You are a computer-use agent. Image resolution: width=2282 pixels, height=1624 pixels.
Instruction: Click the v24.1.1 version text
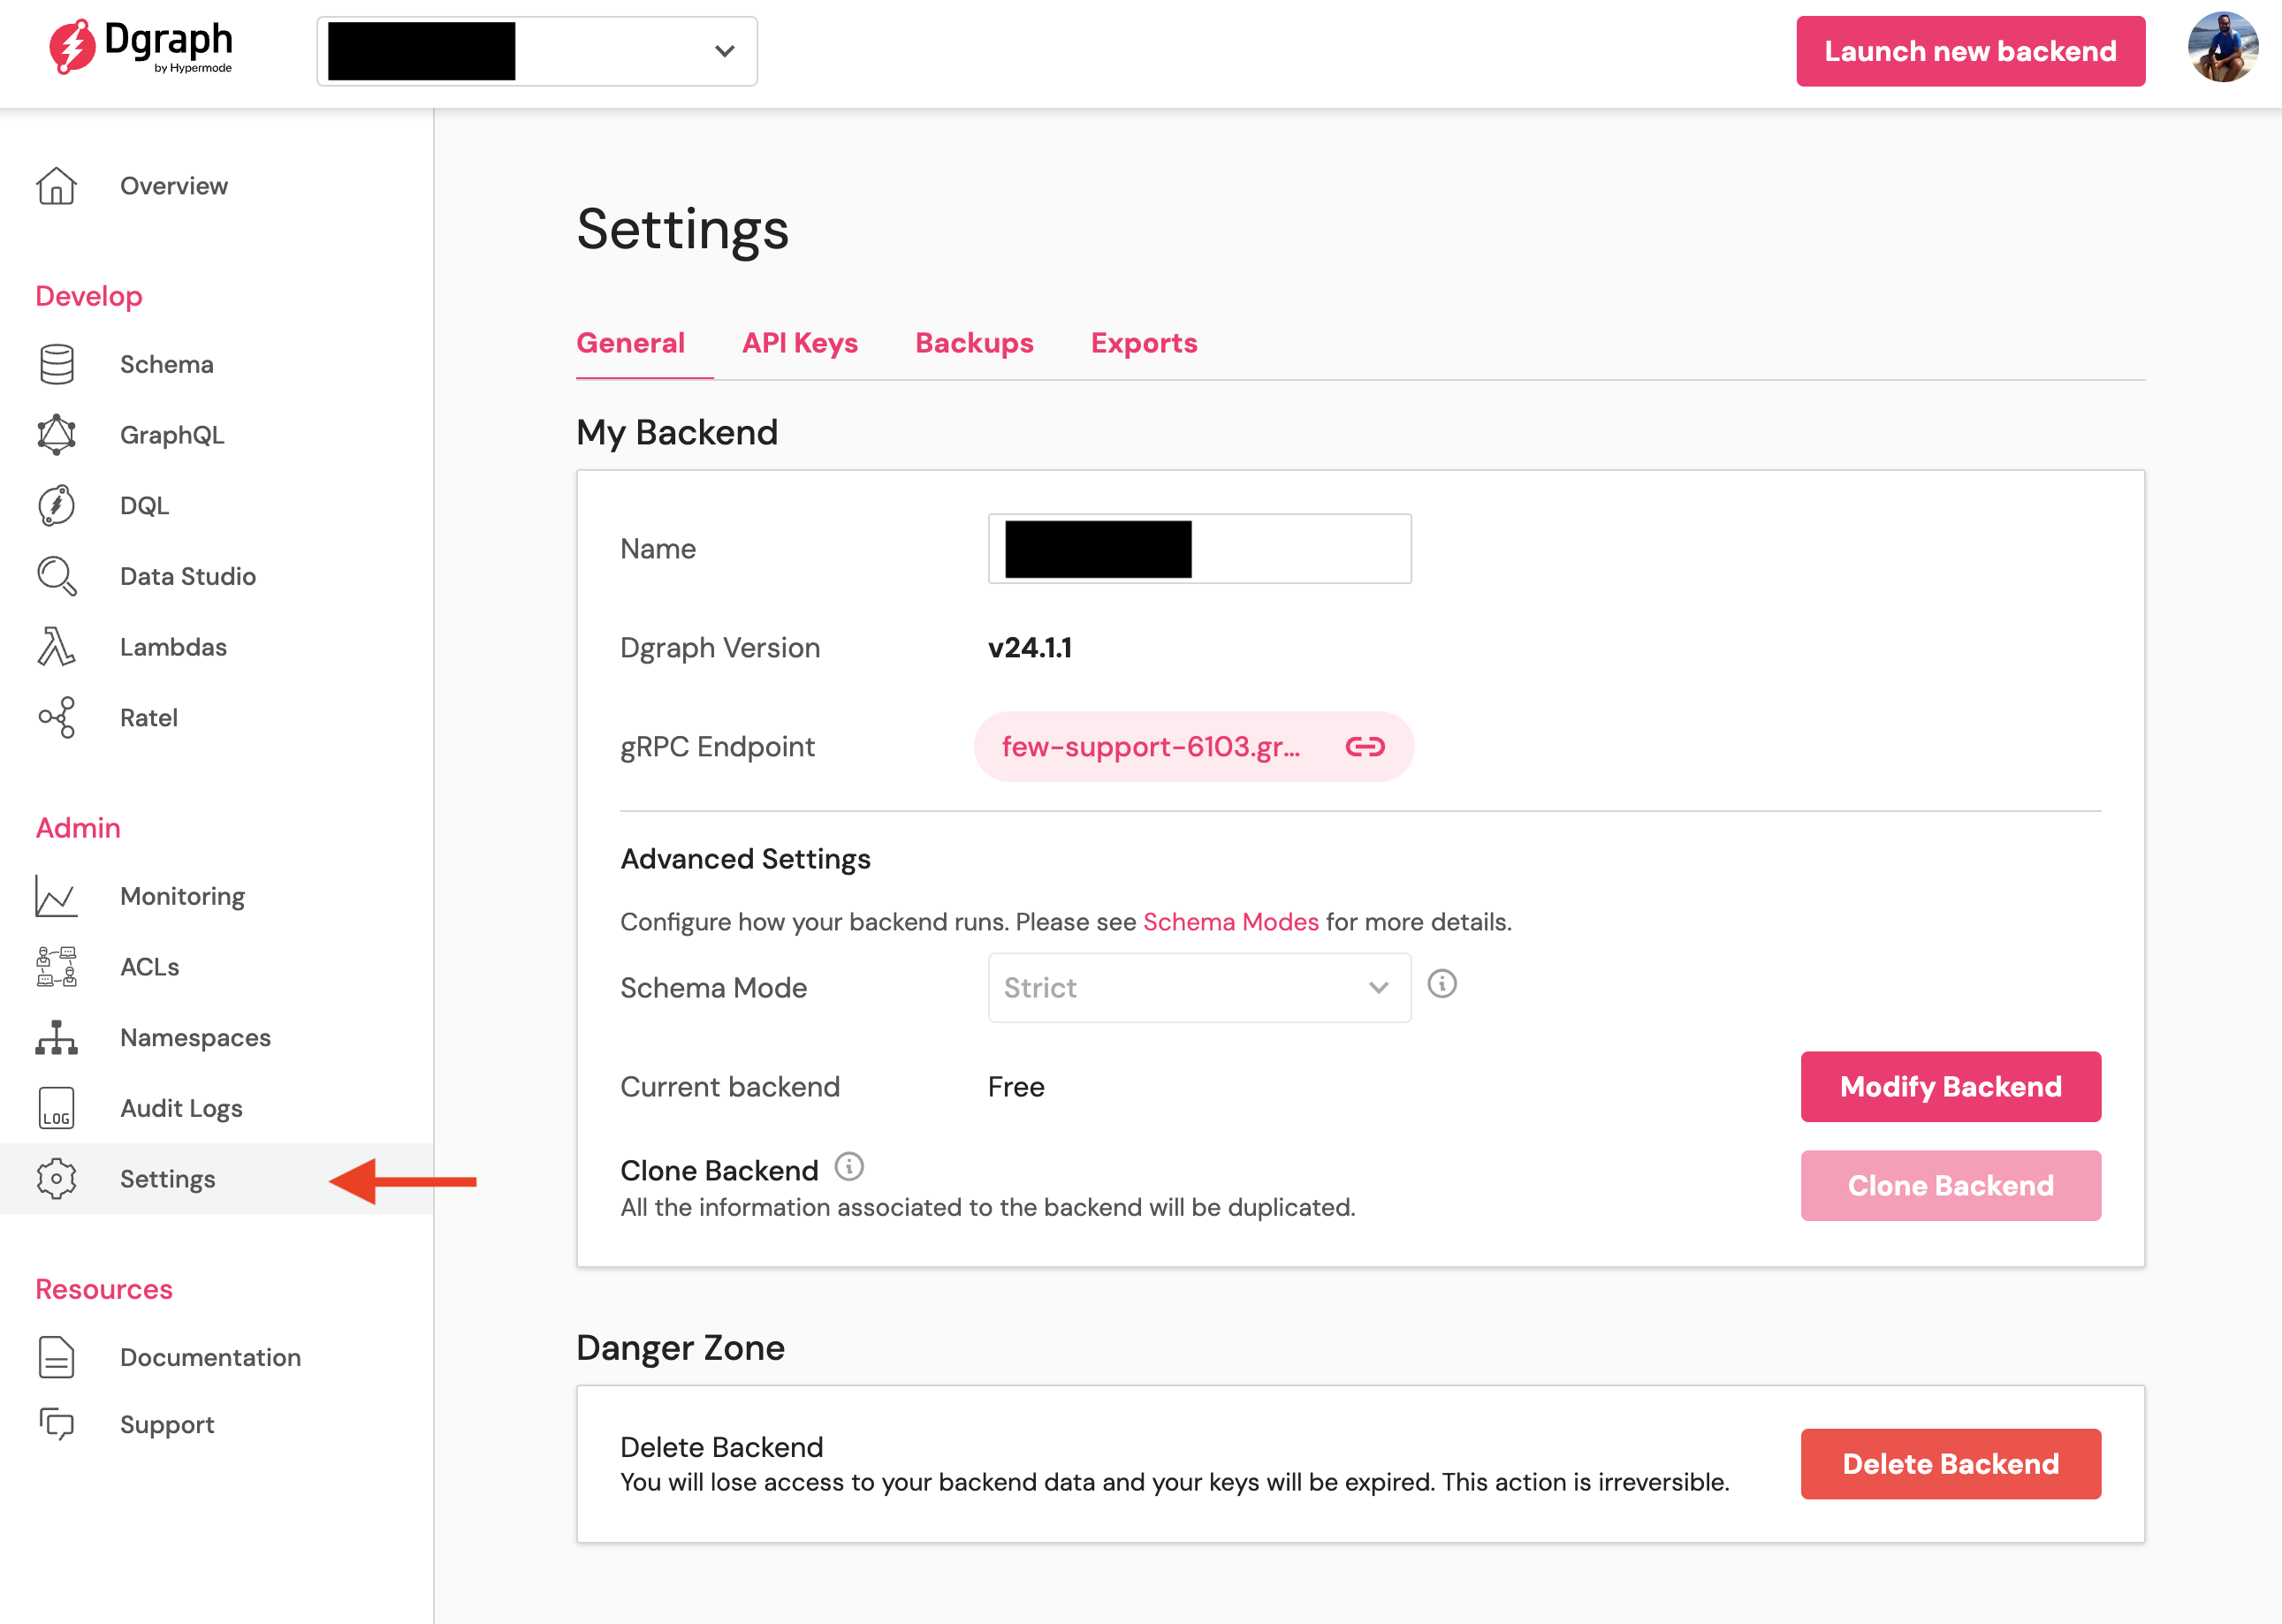pos(1029,648)
